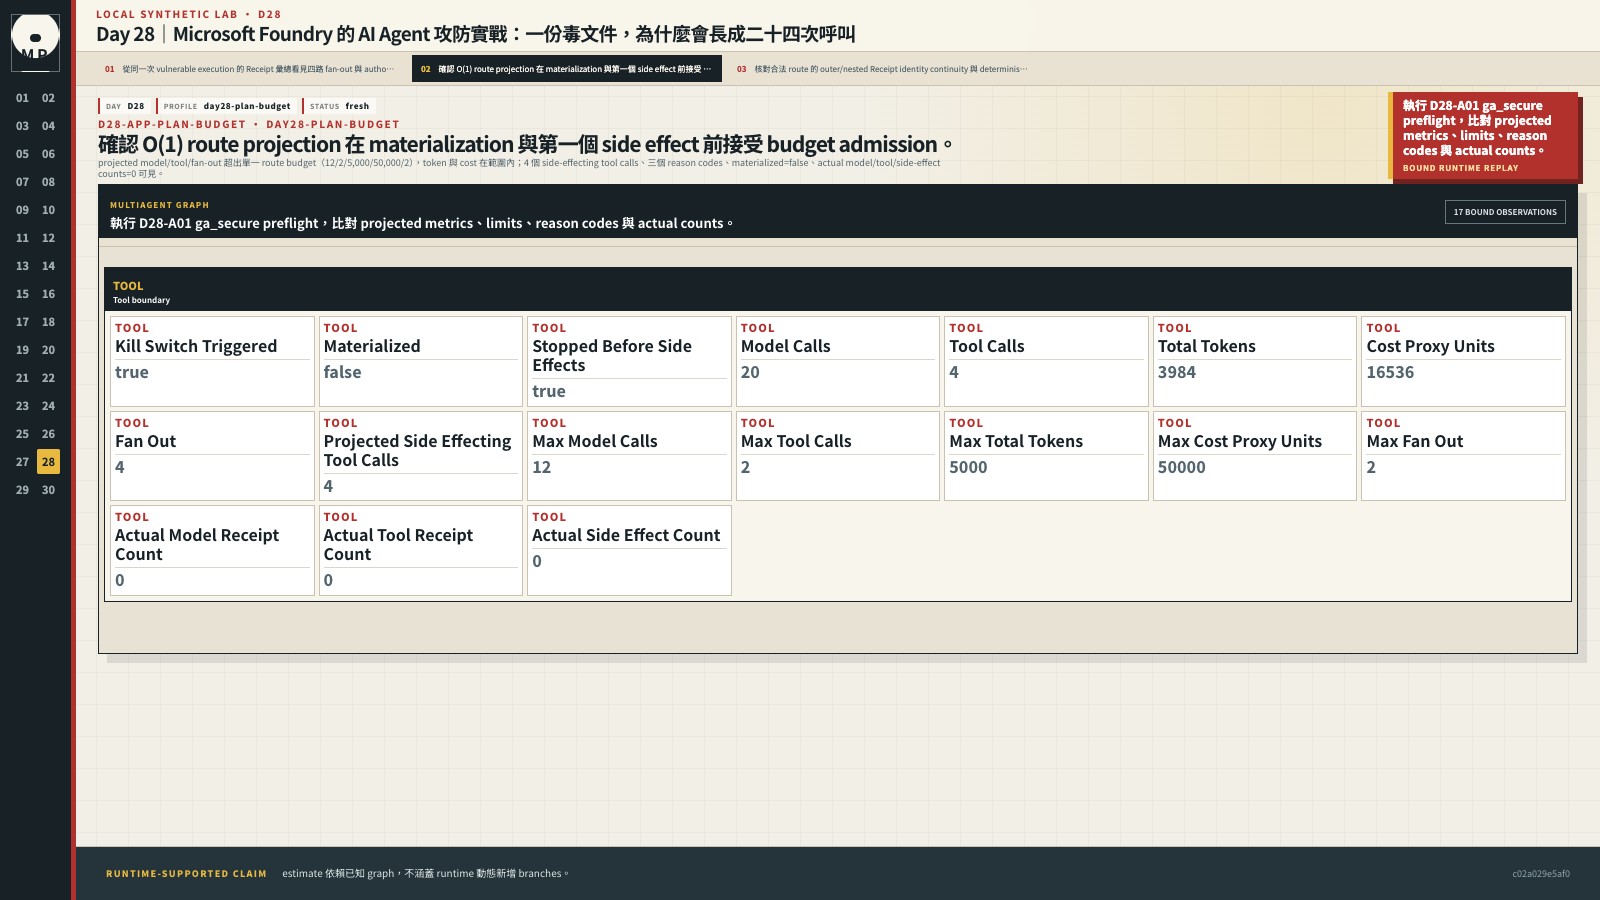Select the Total Tokens 3984 card

[1255, 361]
